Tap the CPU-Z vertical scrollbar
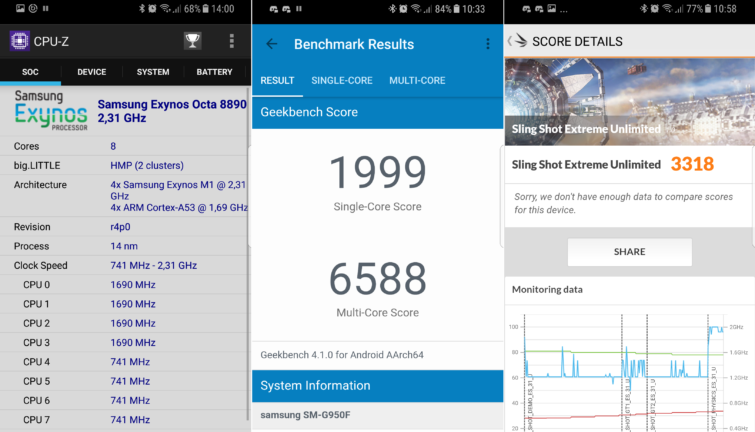 [248, 253]
